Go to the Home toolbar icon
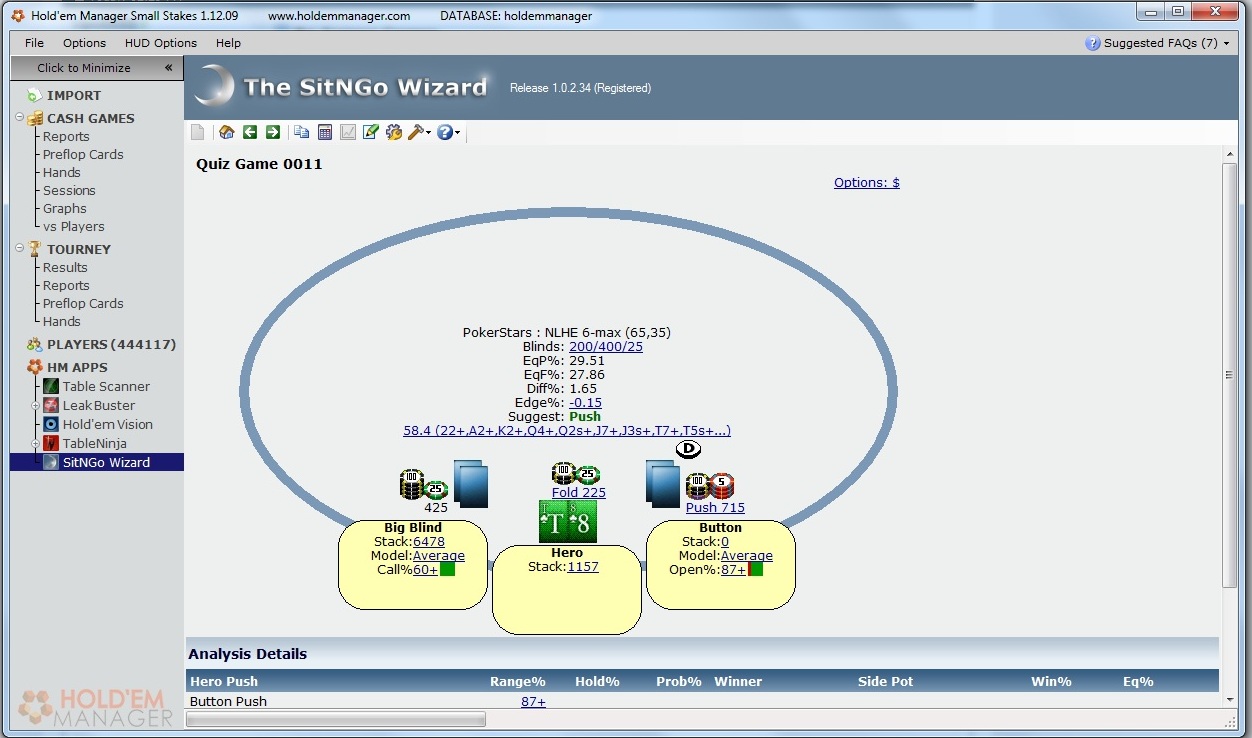Viewport: 1252px width, 738px height. (x=227, y=132)
